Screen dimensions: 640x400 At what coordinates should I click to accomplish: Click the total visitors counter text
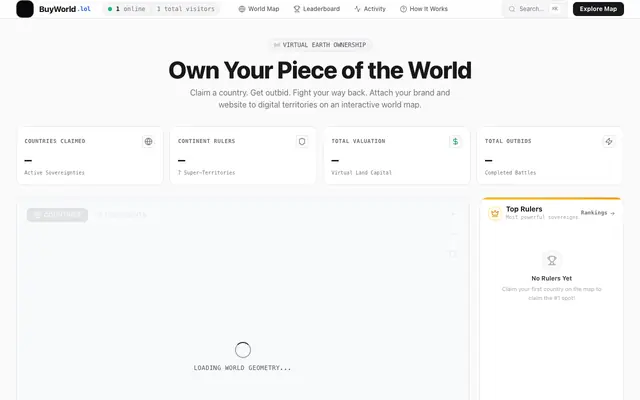[186, 9]
